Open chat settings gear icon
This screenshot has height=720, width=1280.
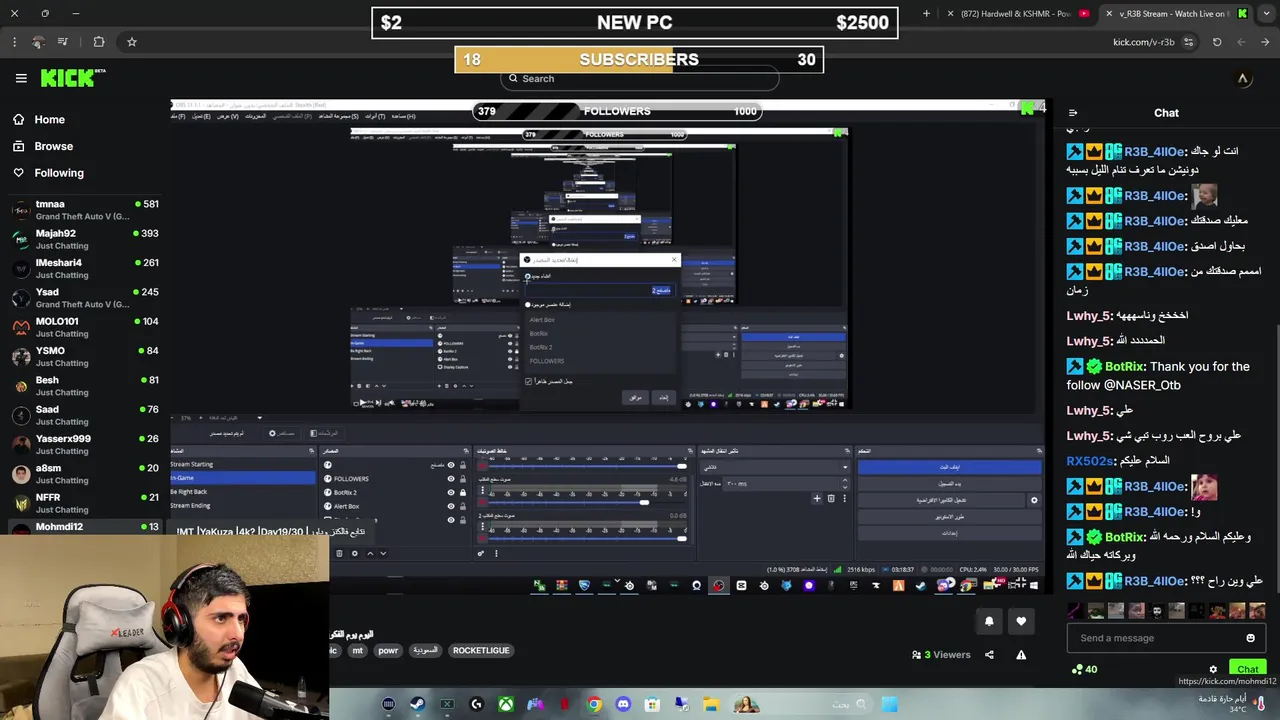coord(1213,669)
